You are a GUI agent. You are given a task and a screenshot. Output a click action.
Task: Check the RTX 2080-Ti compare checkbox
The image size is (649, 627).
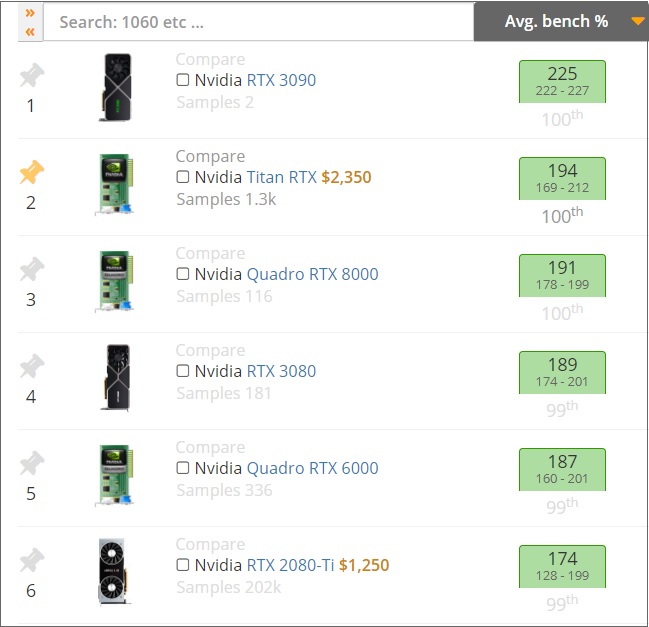pos(183,565)
